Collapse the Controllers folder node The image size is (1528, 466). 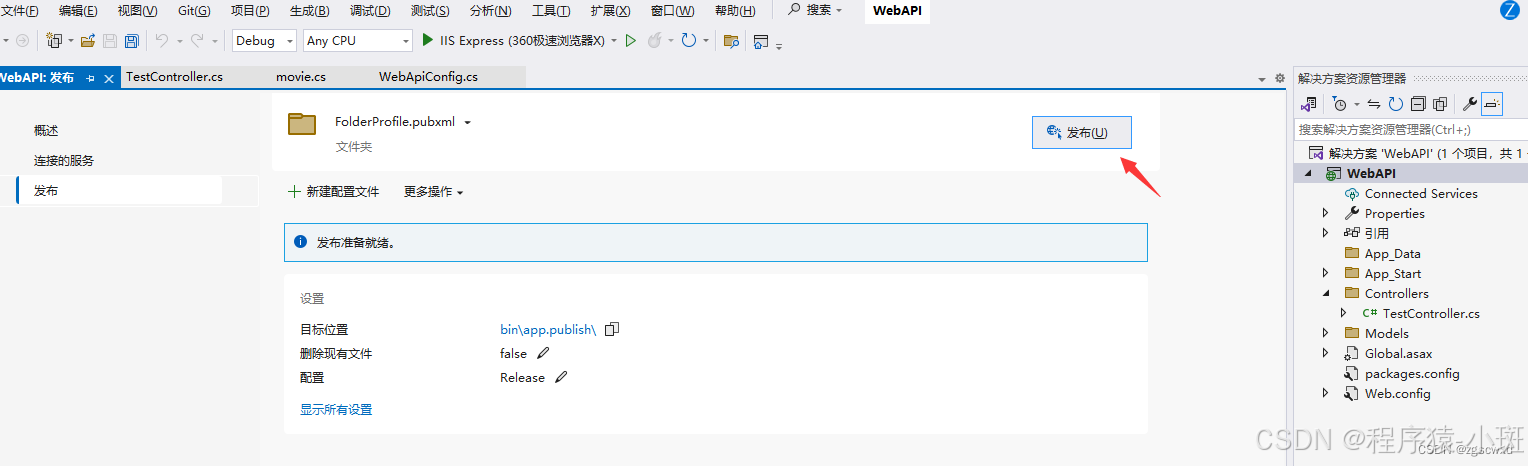1326,293
